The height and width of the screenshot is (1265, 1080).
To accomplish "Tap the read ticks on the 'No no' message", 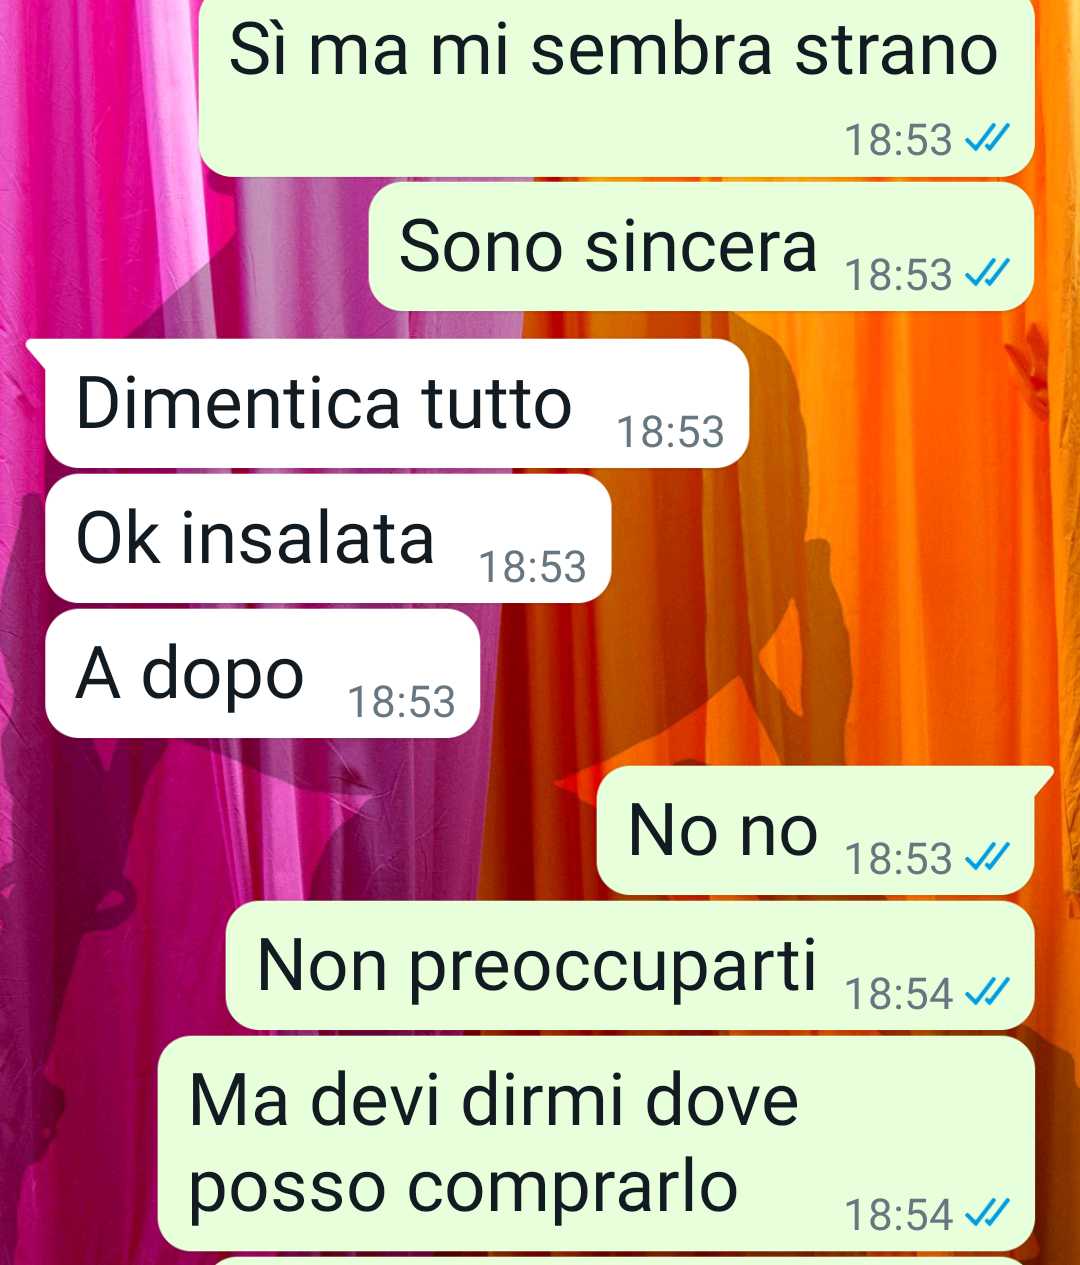I will pos(985,857).
